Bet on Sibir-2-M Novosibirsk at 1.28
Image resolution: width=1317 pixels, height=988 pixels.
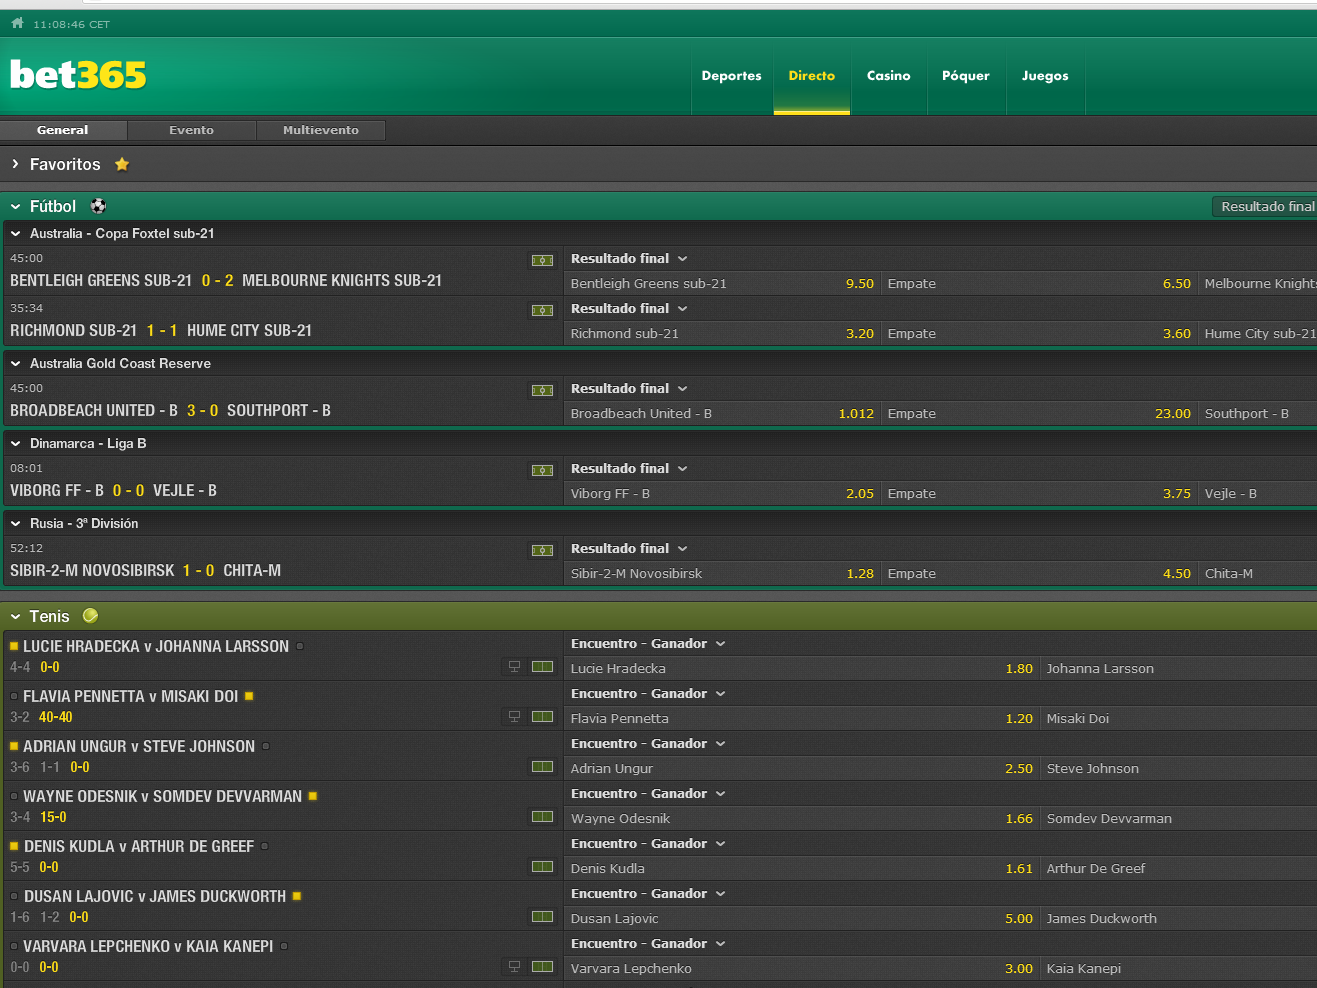tap(722, 573)
